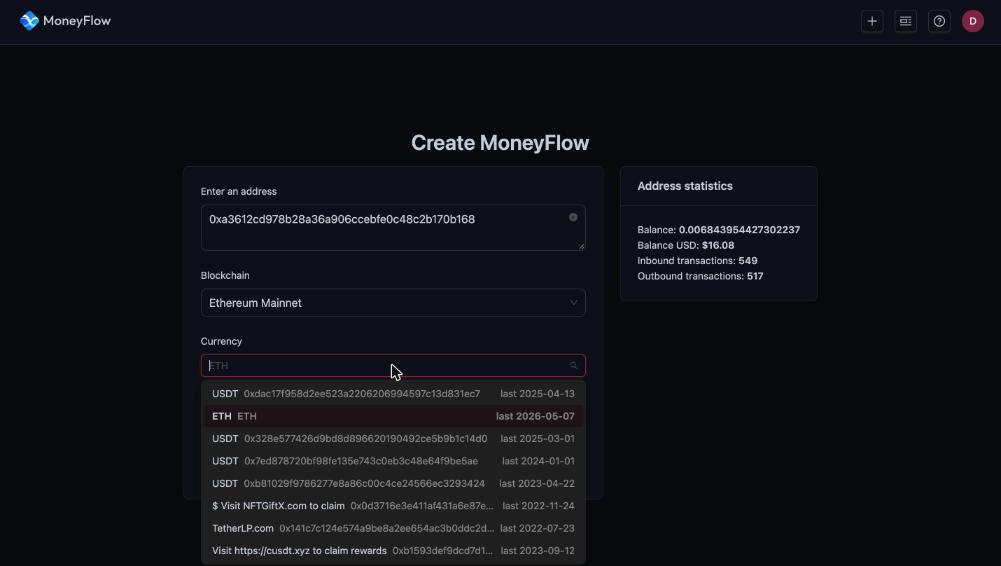
Task: Click into the address text area
Action: click(x=393, y=227)
